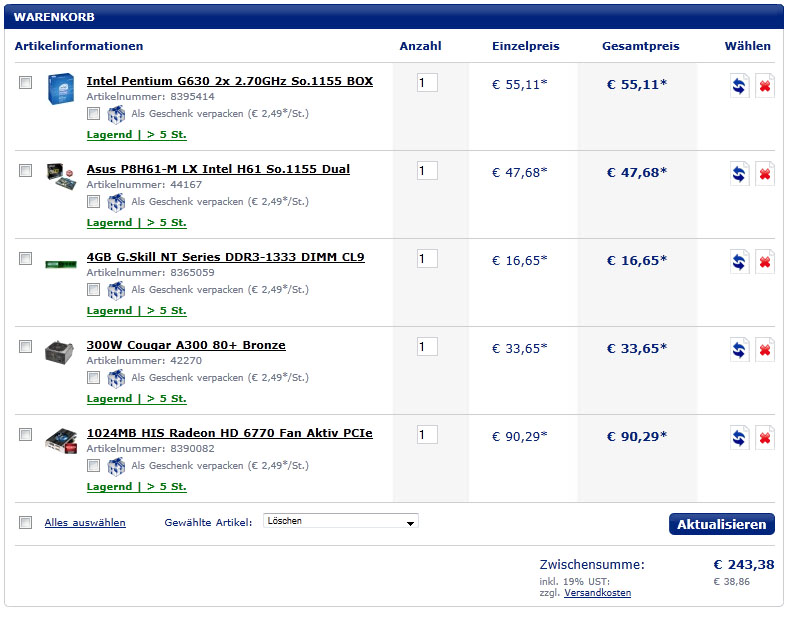The width and height of the screenshot is (785, 617).
Task: Select the Intel Pentium G630 row checkbox
Action: pyautogui.click(x=26, y=82)
